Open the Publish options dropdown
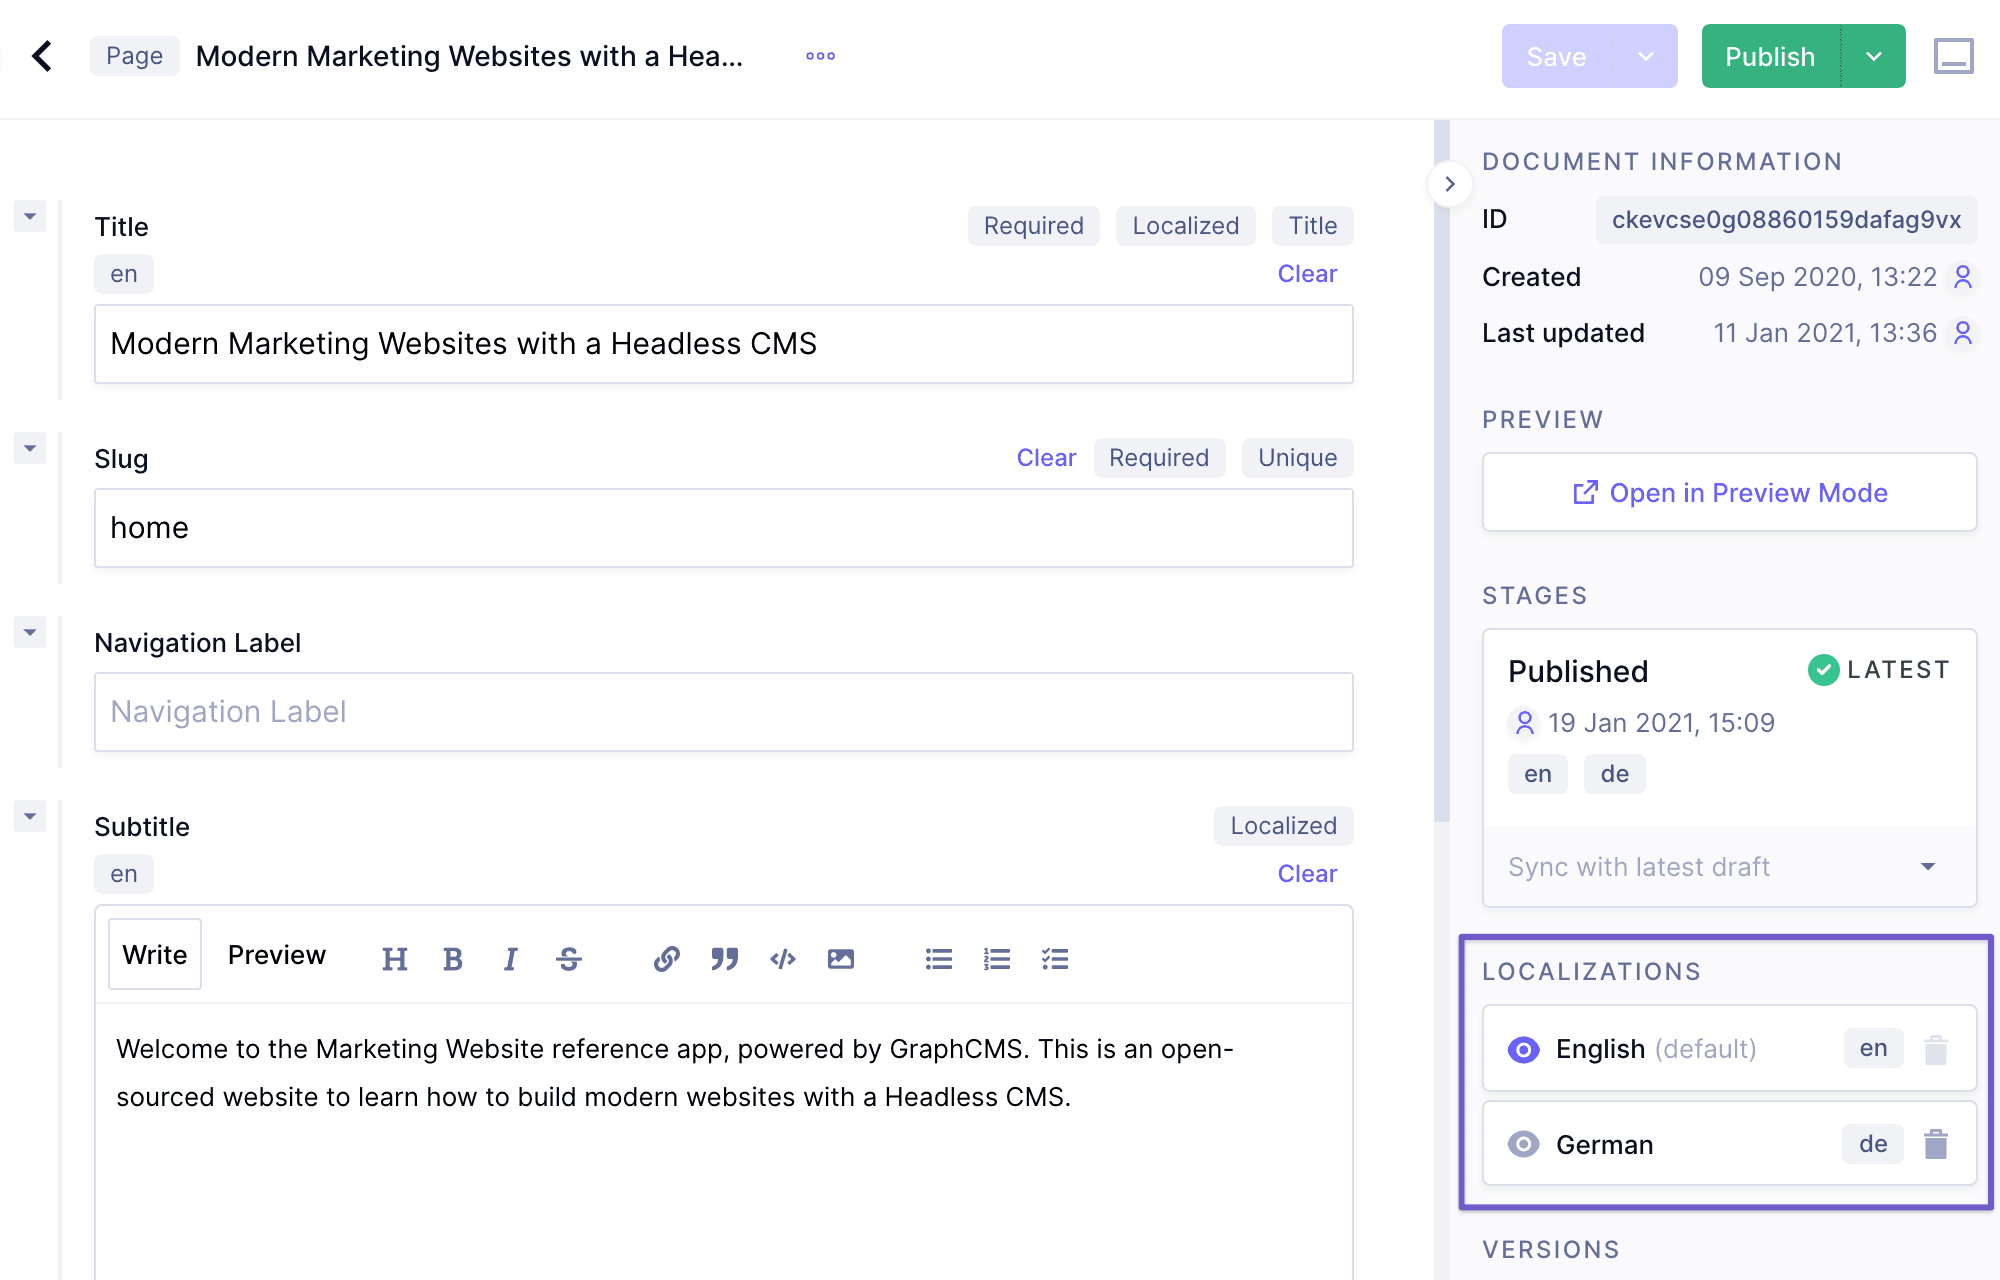 pos(1875,56)
